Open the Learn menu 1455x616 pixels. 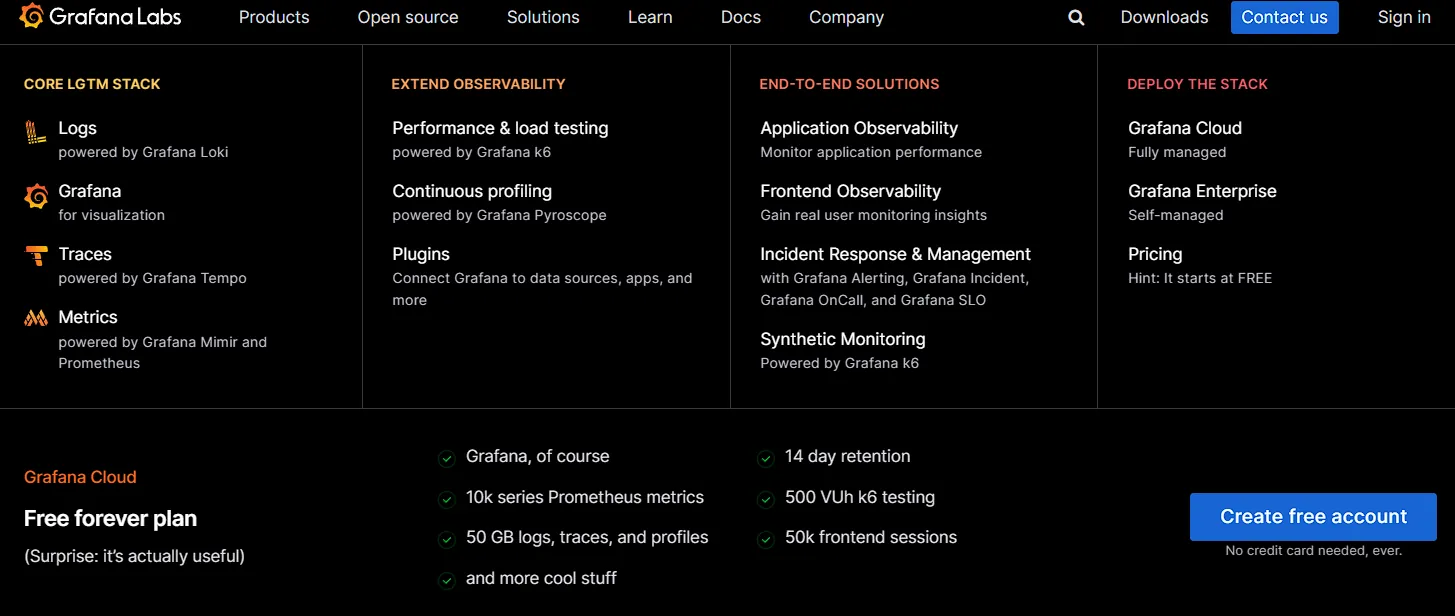650,17
